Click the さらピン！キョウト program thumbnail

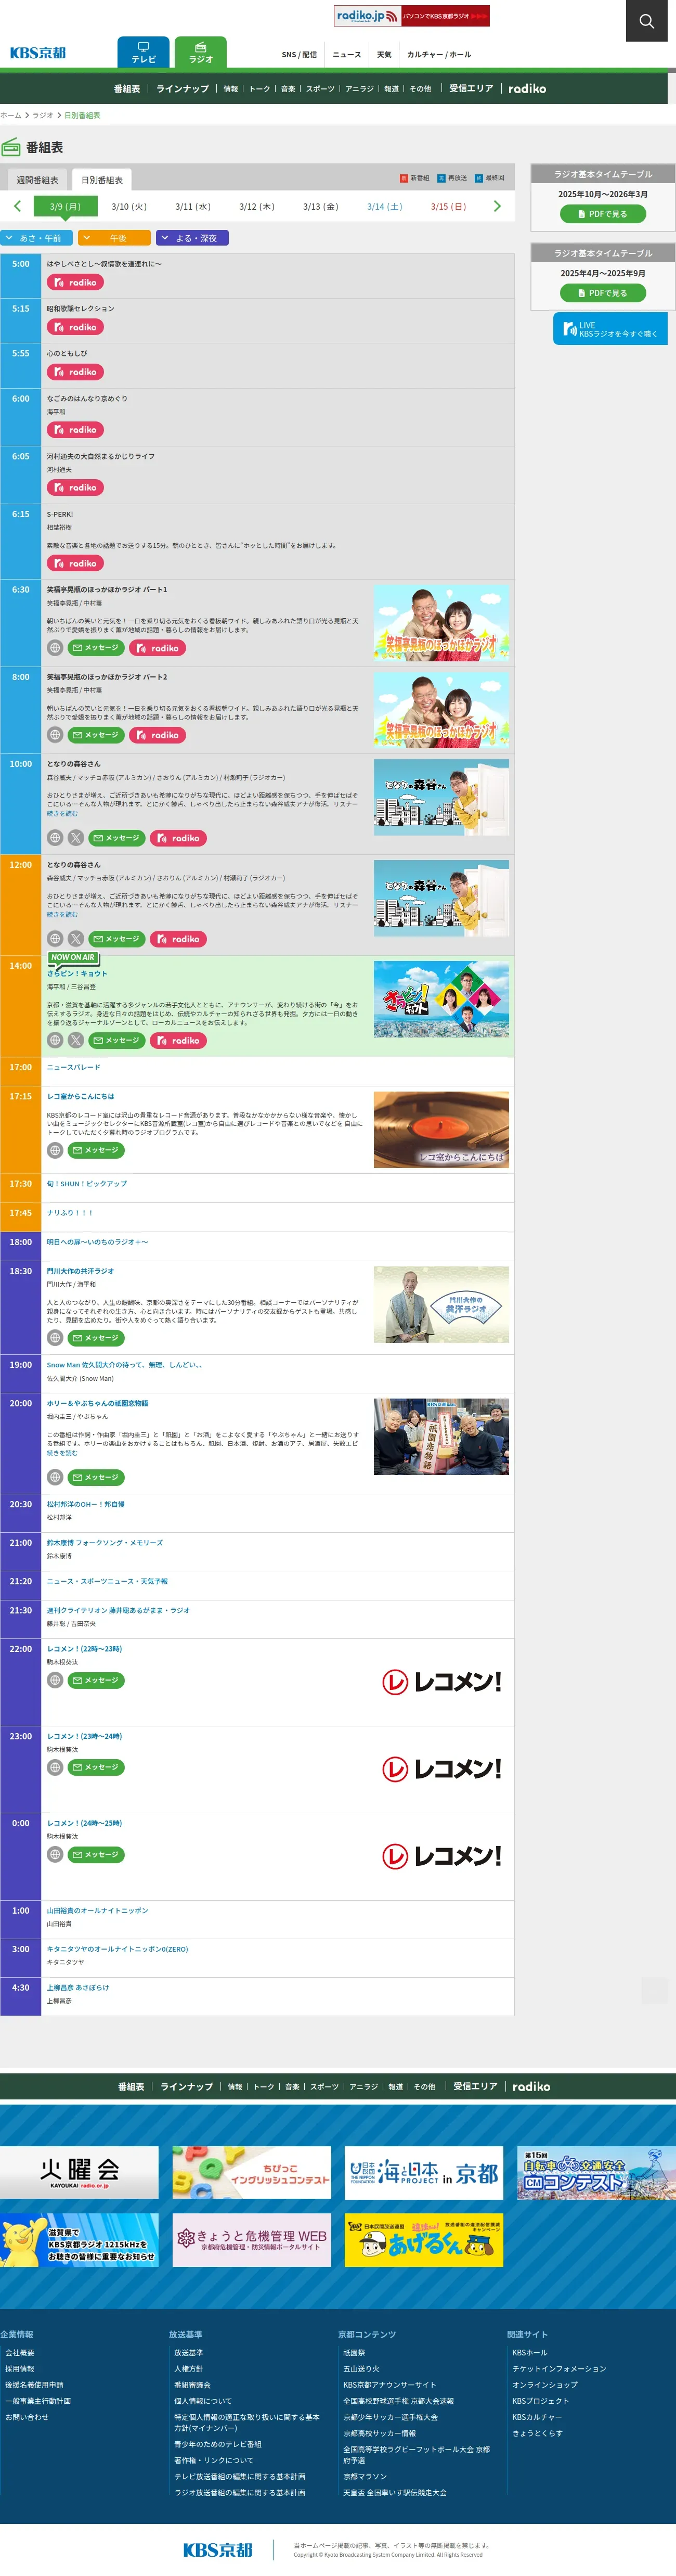click(x=441, y=999)
